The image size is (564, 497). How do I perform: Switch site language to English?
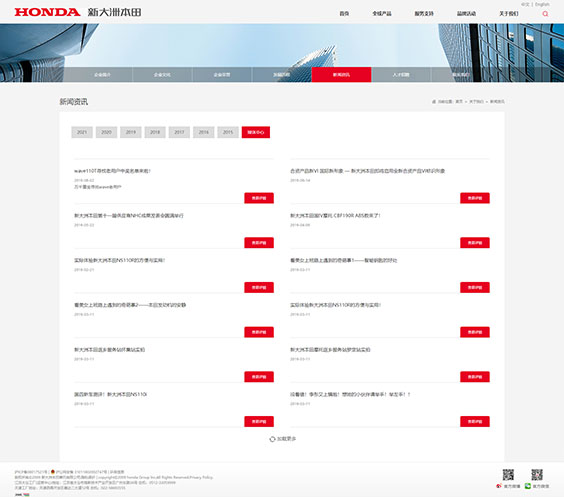point(542,4)
